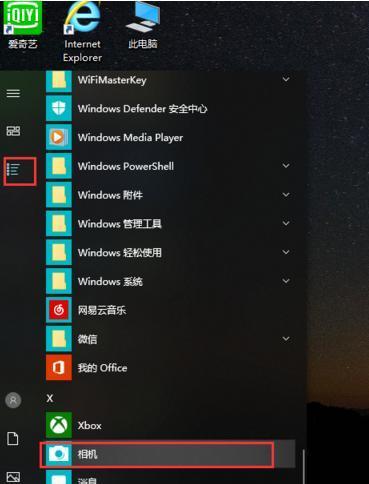369x484 pixels.
Task: Click the Windows 轻松使用 folder icon
Action: point(59,252)
